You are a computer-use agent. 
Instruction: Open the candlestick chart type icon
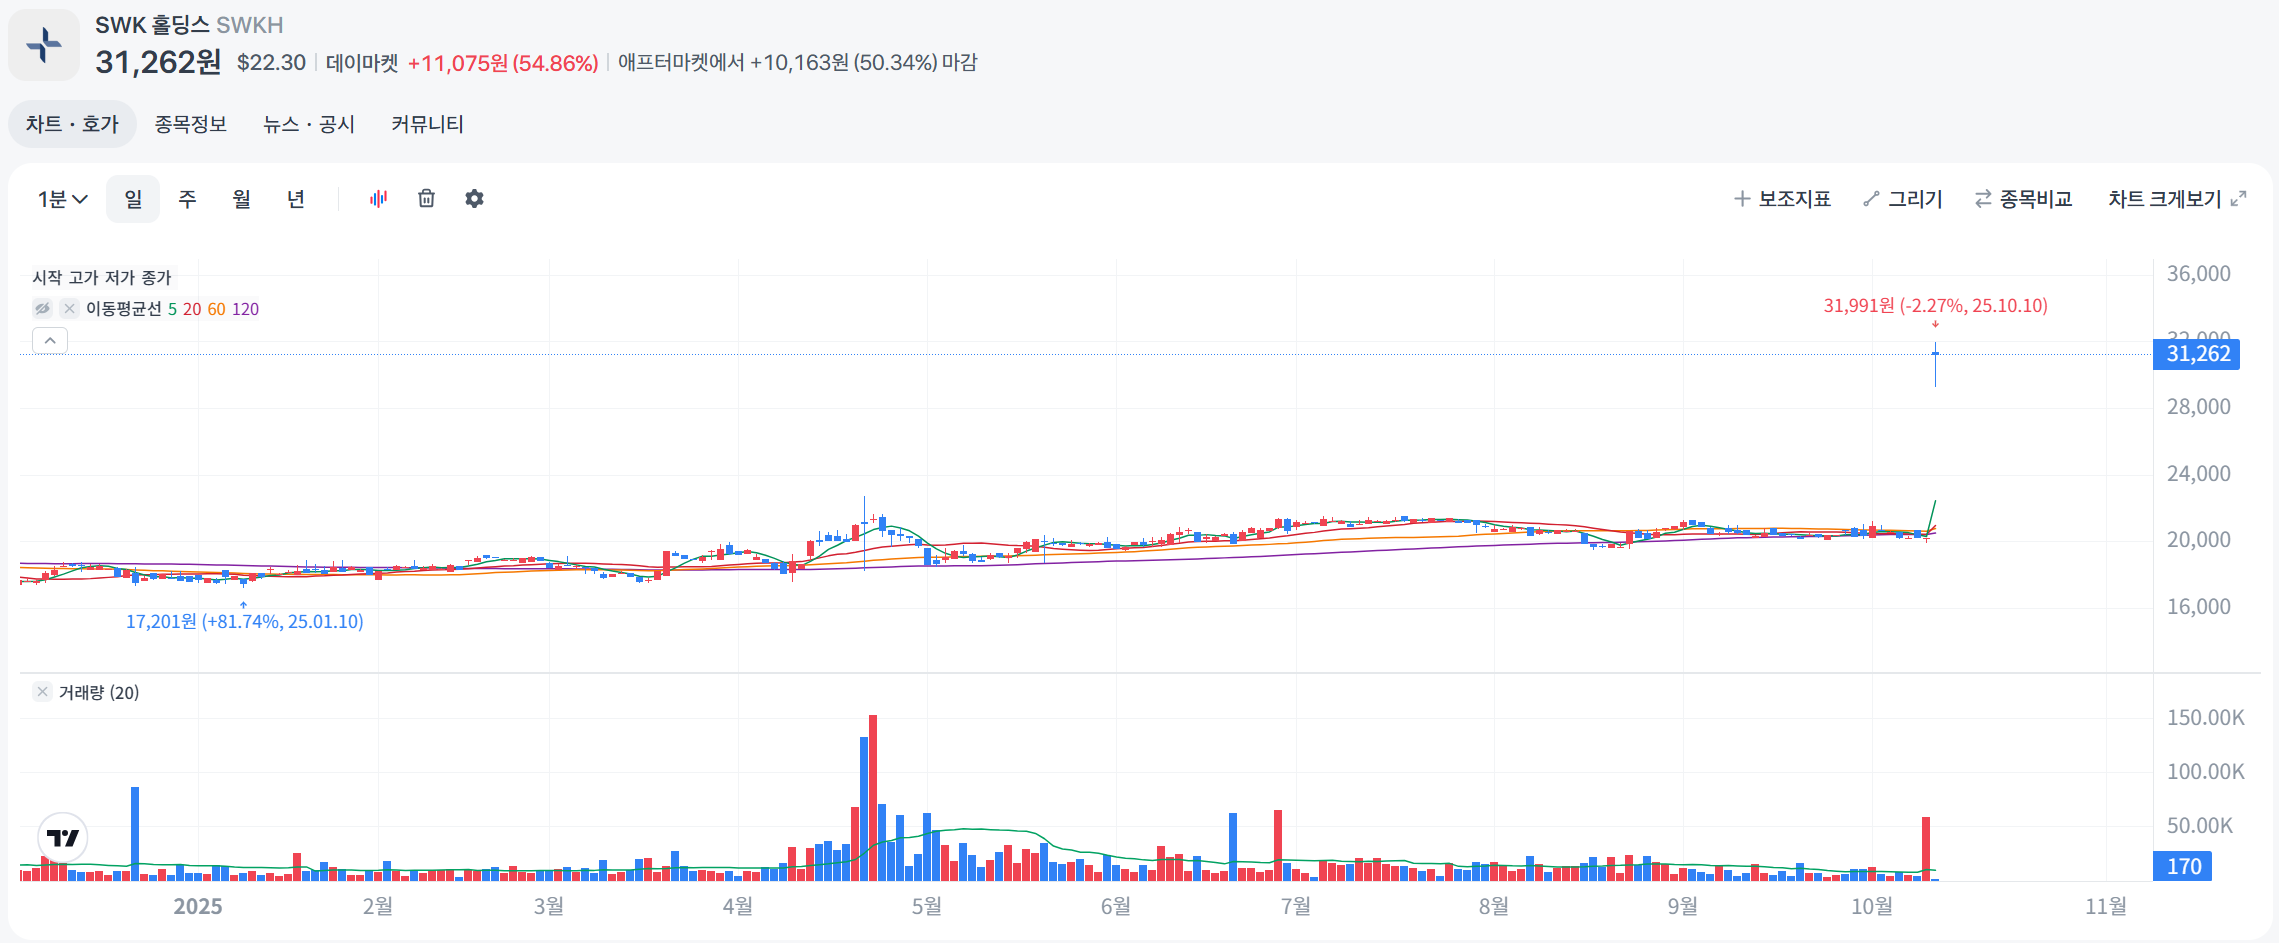pyautogui.click(x=378, y=199)
